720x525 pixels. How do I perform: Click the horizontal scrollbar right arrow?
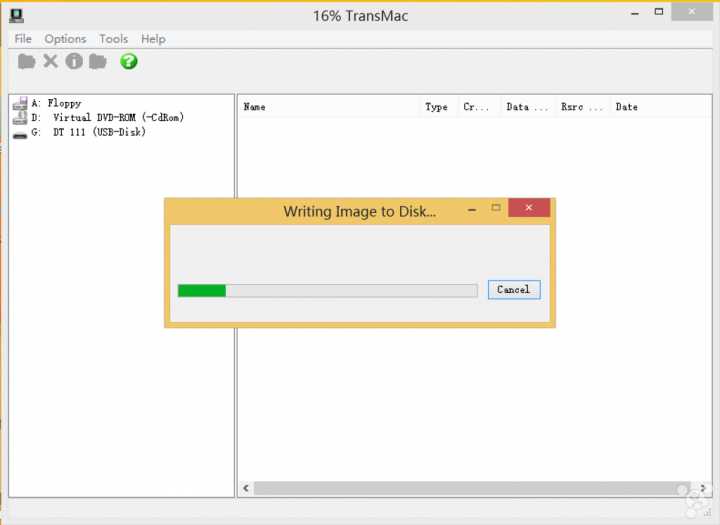click(703, 488)
